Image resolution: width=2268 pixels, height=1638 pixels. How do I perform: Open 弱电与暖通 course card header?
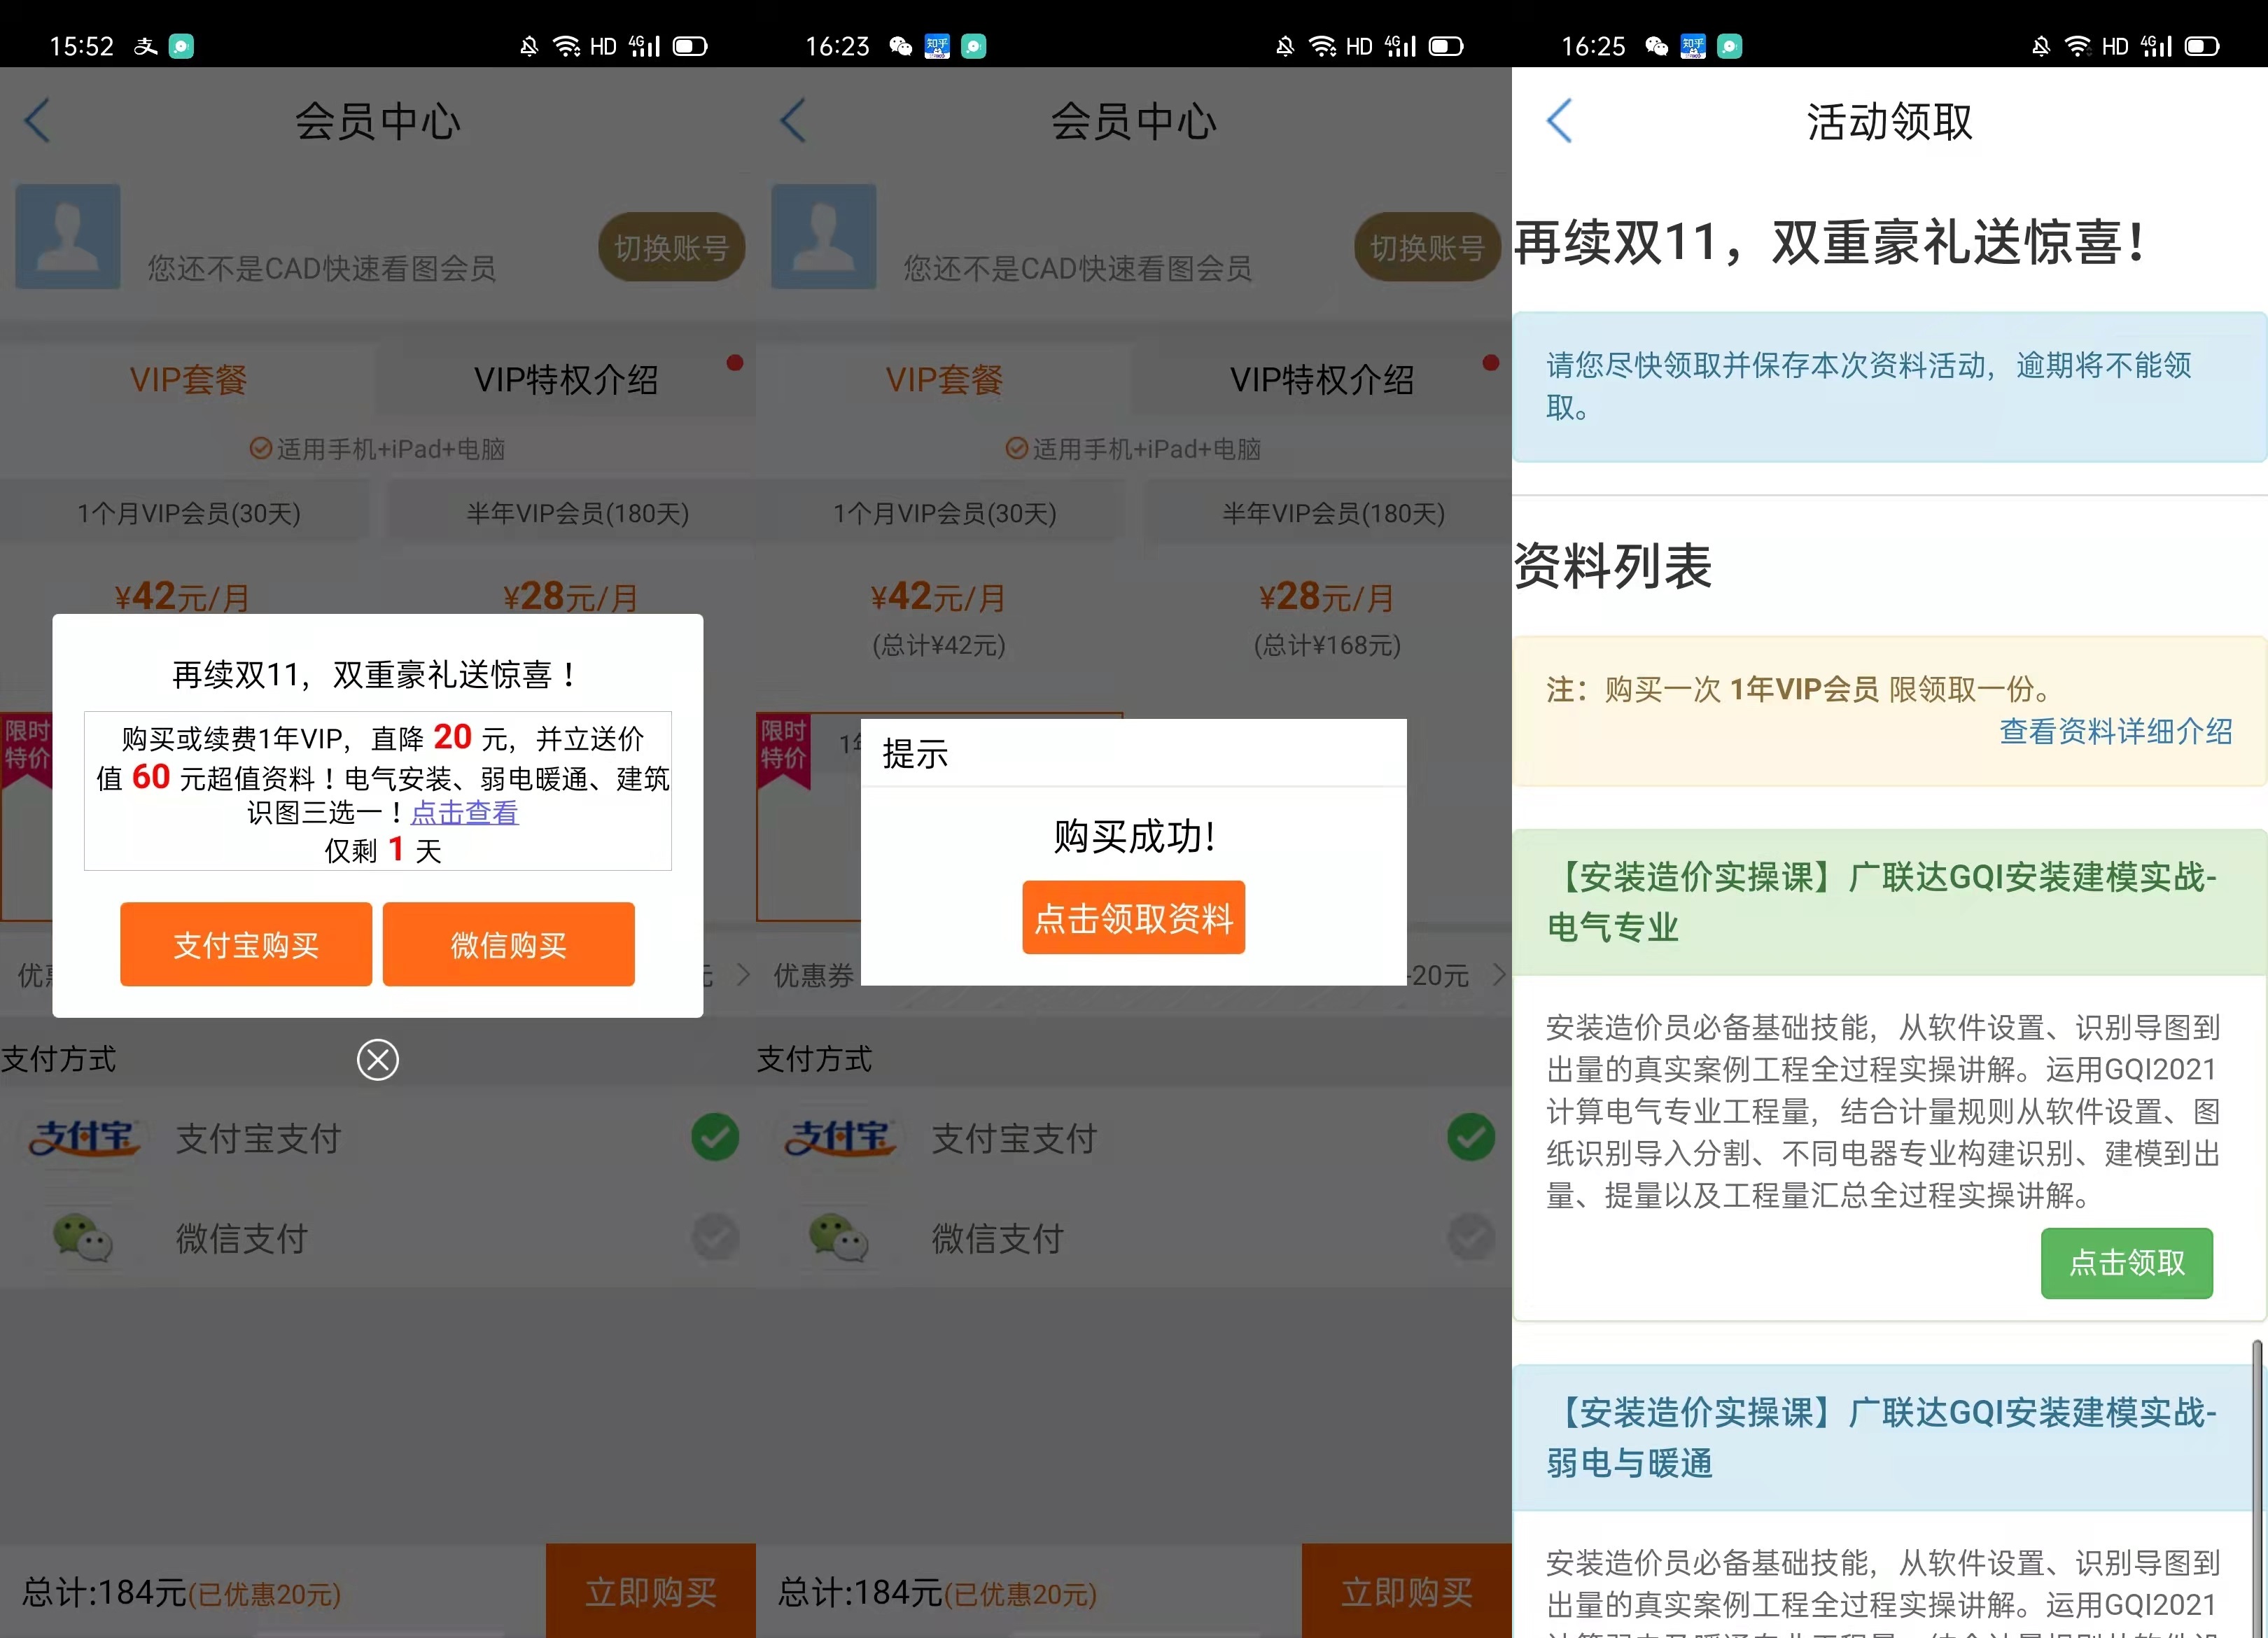tap(1889, 1437)
